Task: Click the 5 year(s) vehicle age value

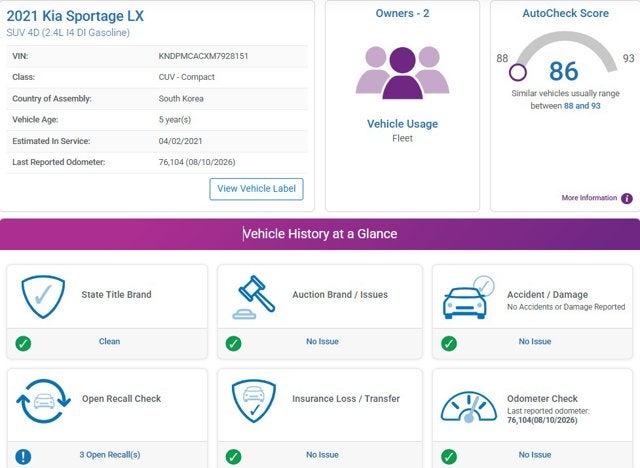Action: point(175,120)
